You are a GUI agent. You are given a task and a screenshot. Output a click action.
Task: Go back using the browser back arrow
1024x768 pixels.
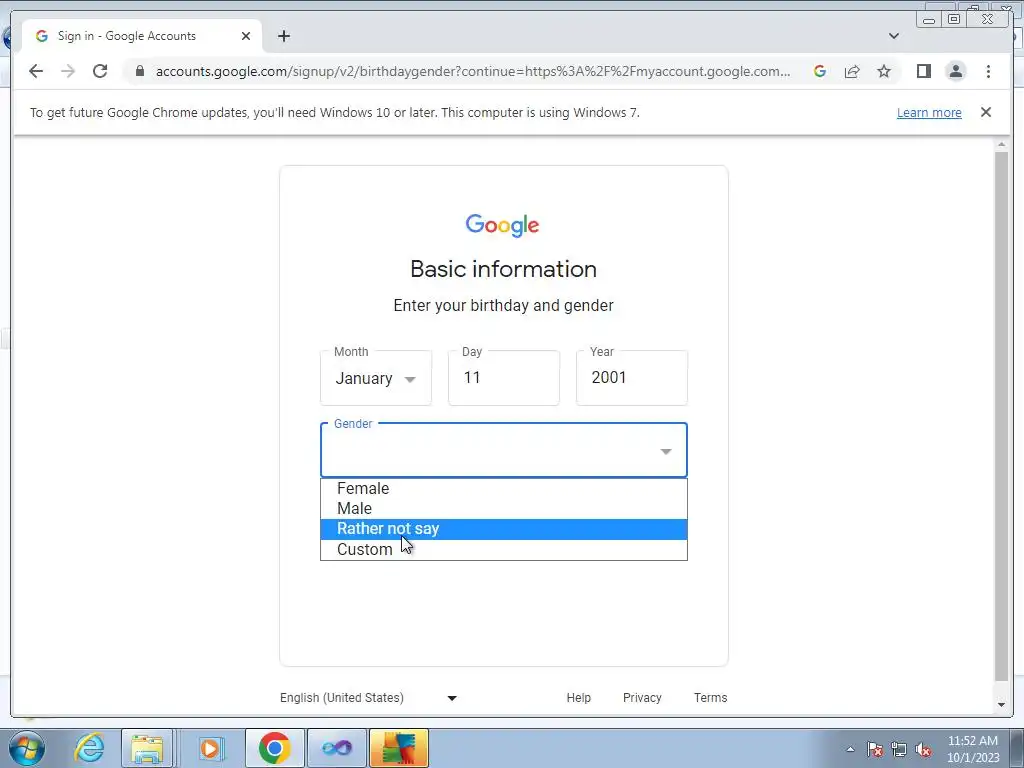point(36,71)
